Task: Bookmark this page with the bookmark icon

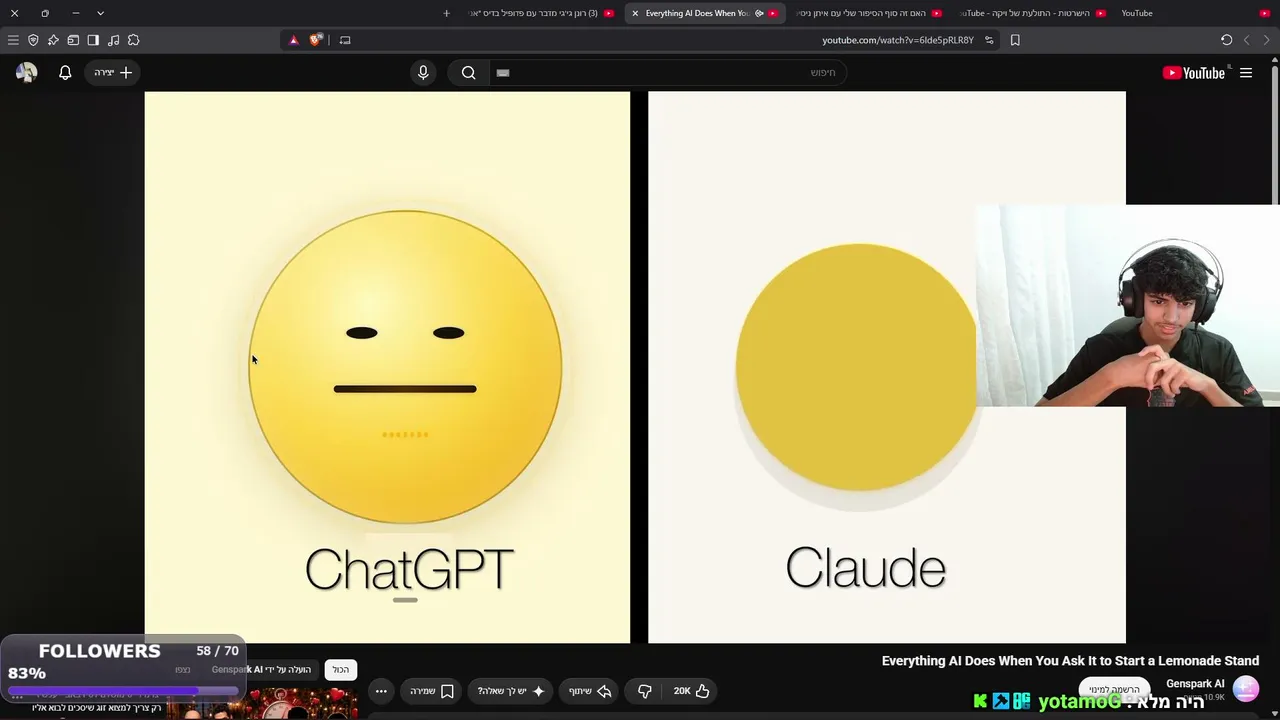Action: [1015, 40]
